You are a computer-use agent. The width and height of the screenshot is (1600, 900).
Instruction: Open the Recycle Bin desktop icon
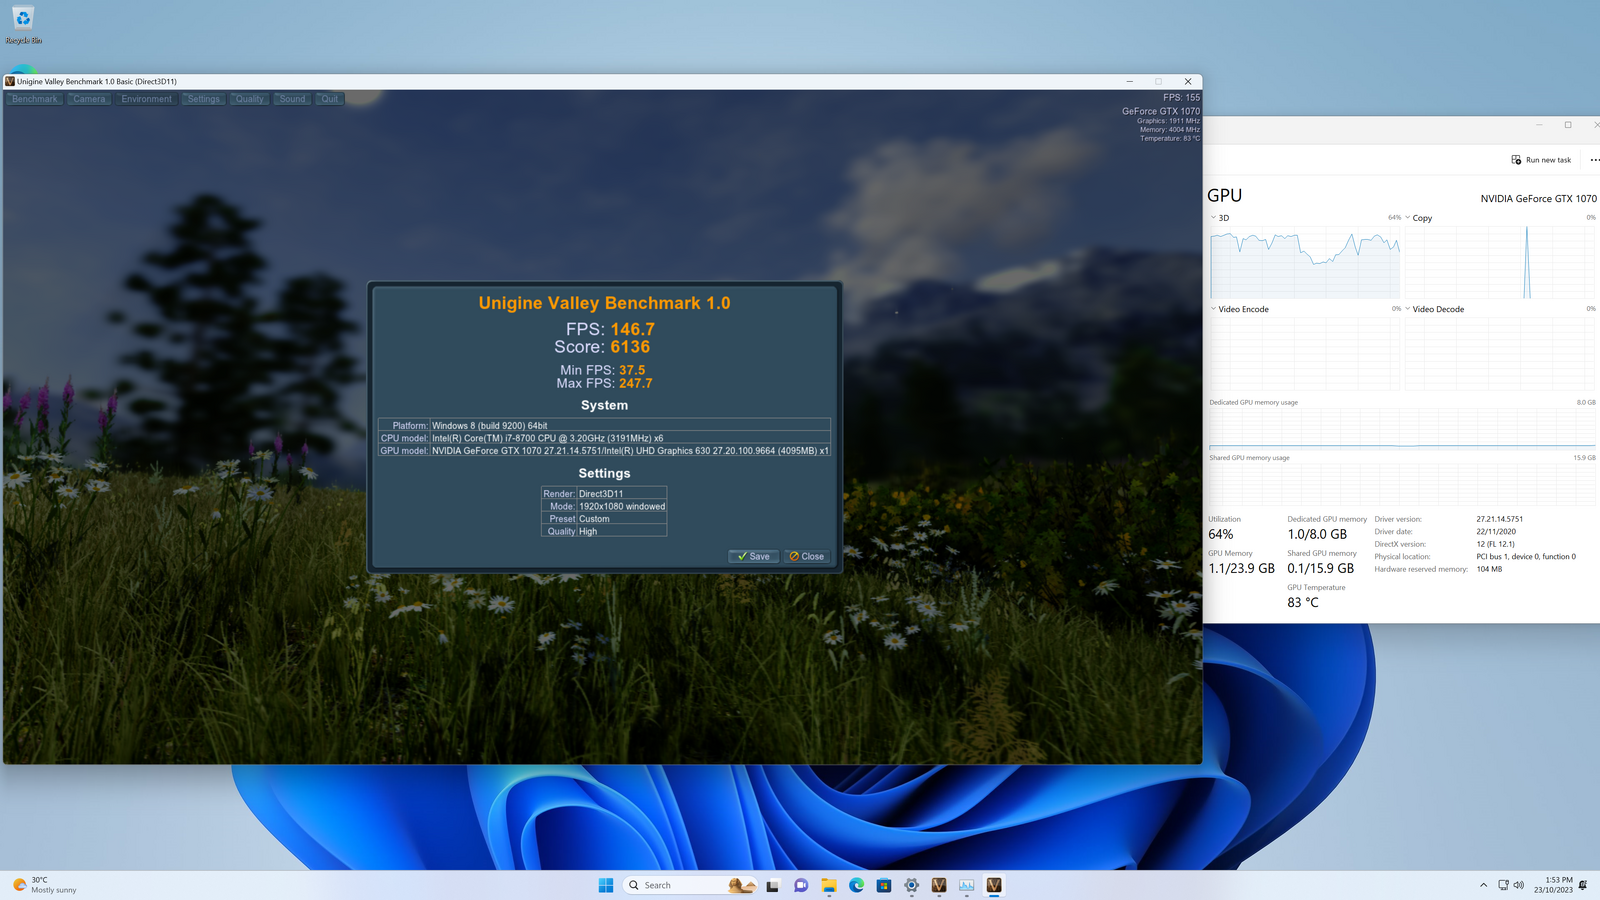click(23, 25)
